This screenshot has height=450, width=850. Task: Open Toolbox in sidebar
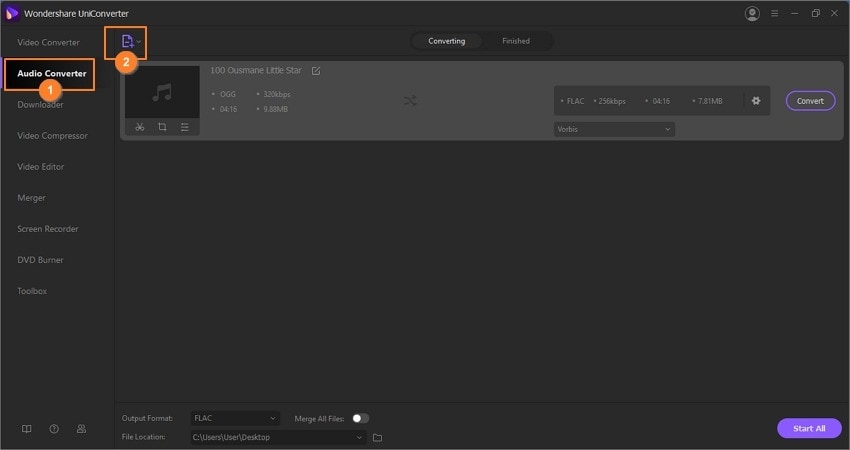(32, 291)
